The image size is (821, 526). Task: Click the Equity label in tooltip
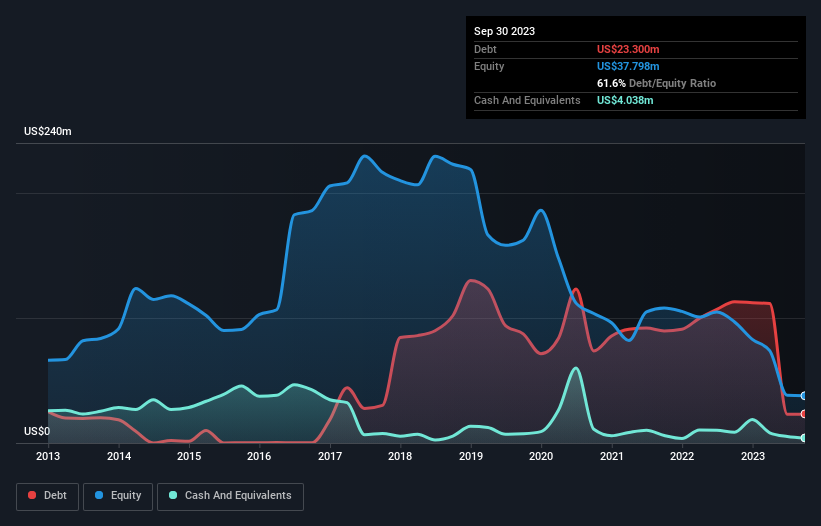(489, 66)
